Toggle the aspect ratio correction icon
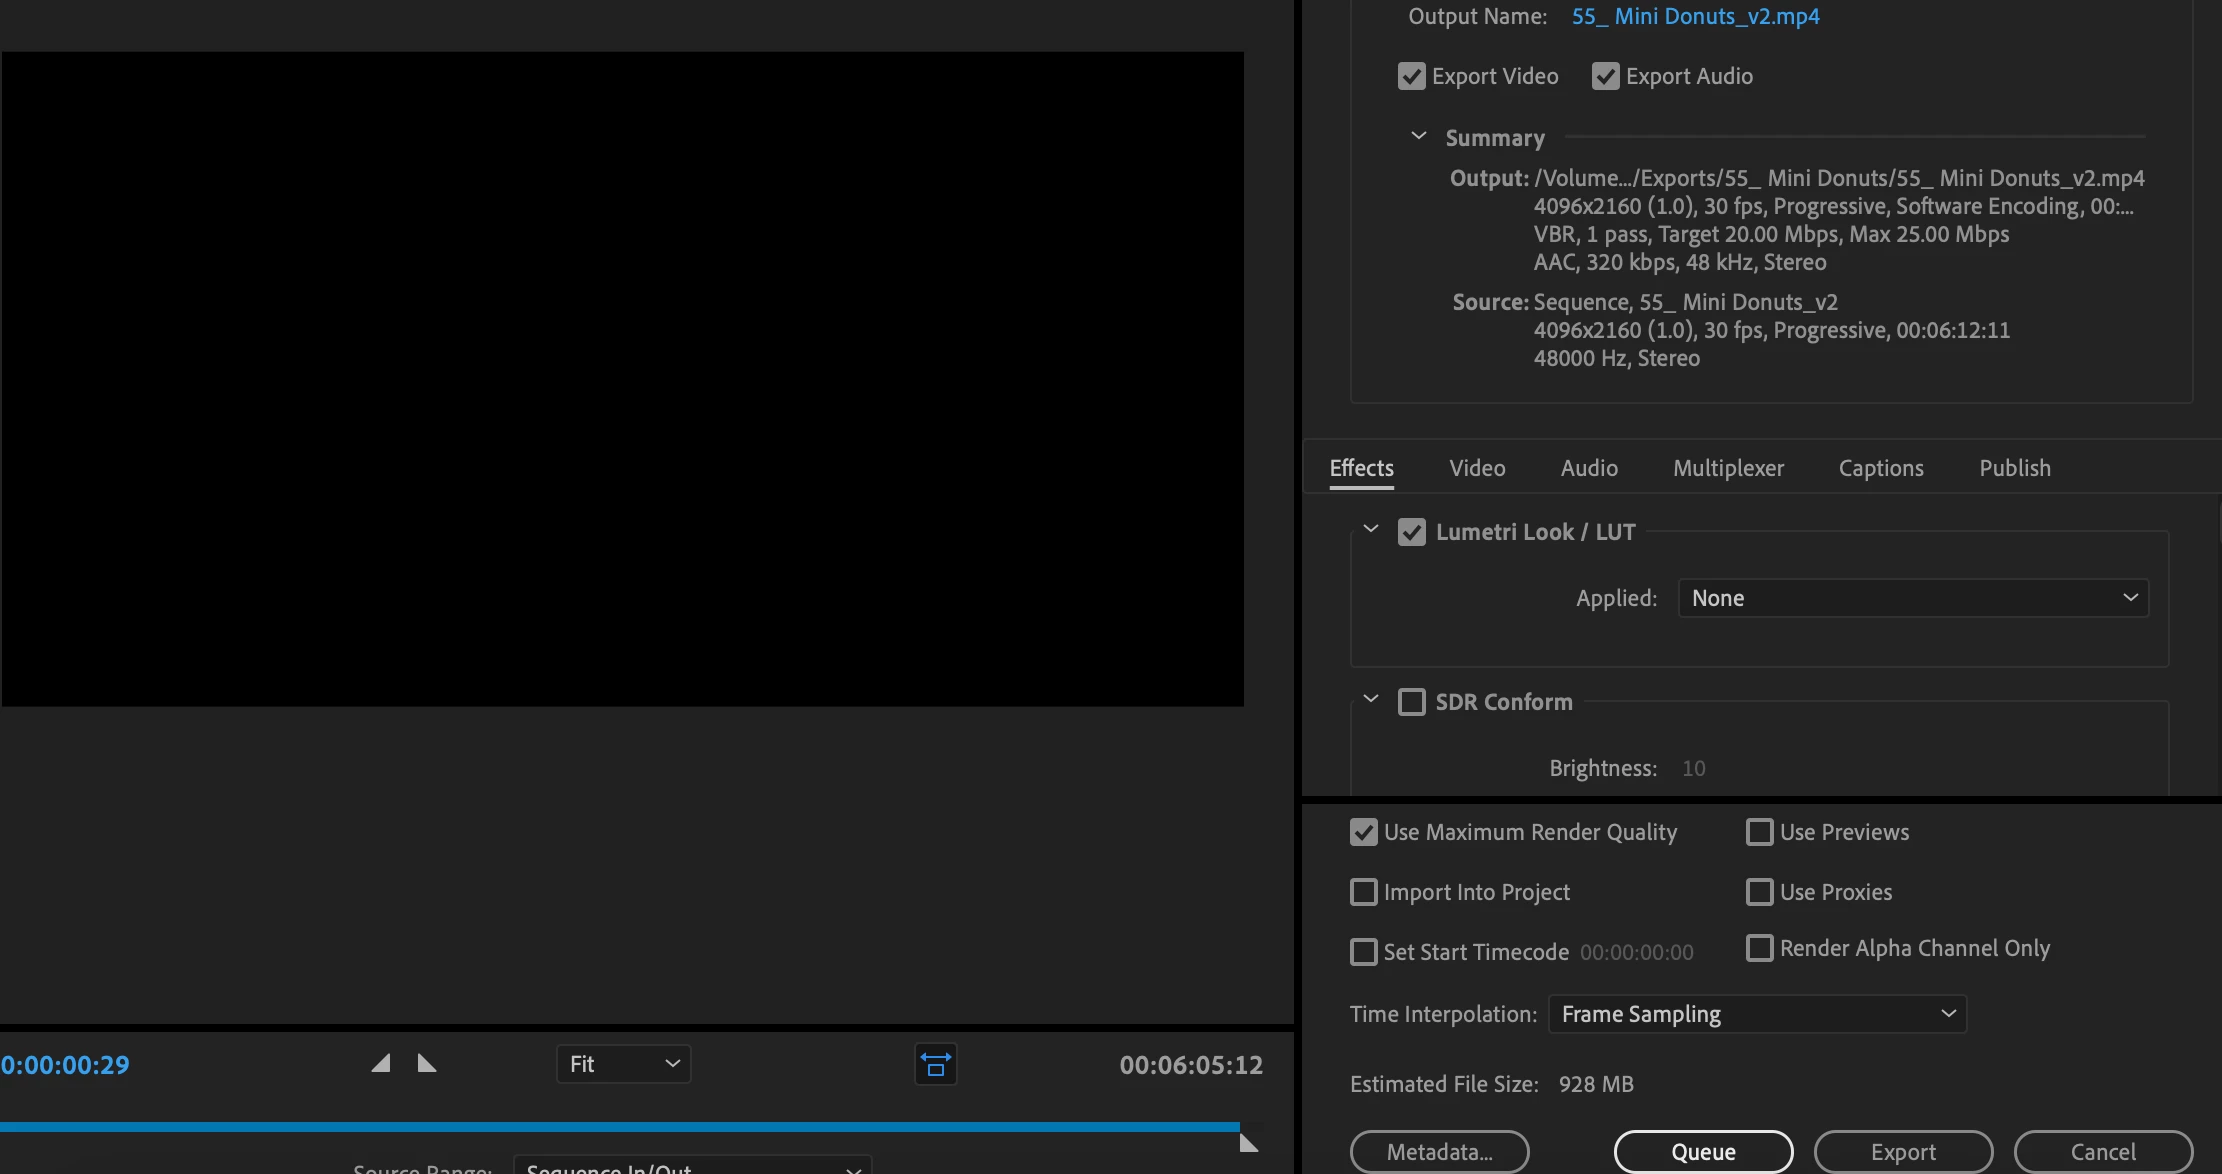The height and width of the screenshot is (1174, 2222). [935, 1064]
